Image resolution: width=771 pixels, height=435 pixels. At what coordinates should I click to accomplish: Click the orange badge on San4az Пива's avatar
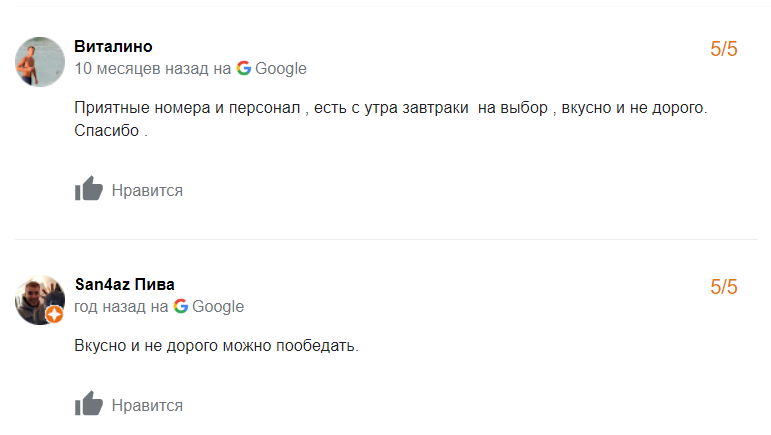[55, 314]
